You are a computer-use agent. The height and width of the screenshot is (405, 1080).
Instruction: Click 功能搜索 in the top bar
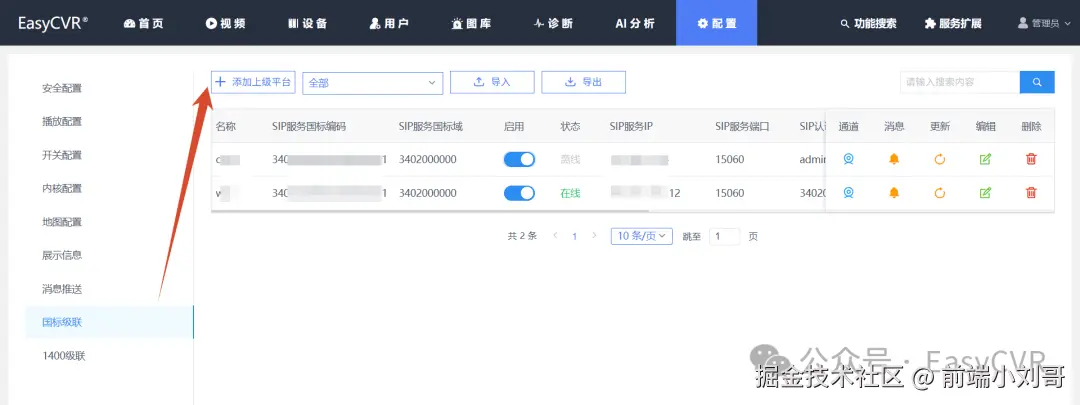[x=869, y=23]
